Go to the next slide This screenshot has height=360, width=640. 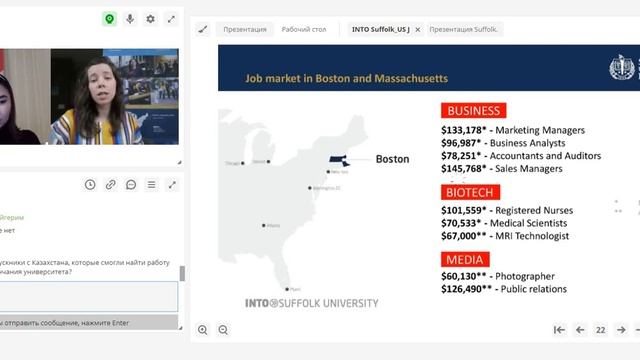pos(621,330)
